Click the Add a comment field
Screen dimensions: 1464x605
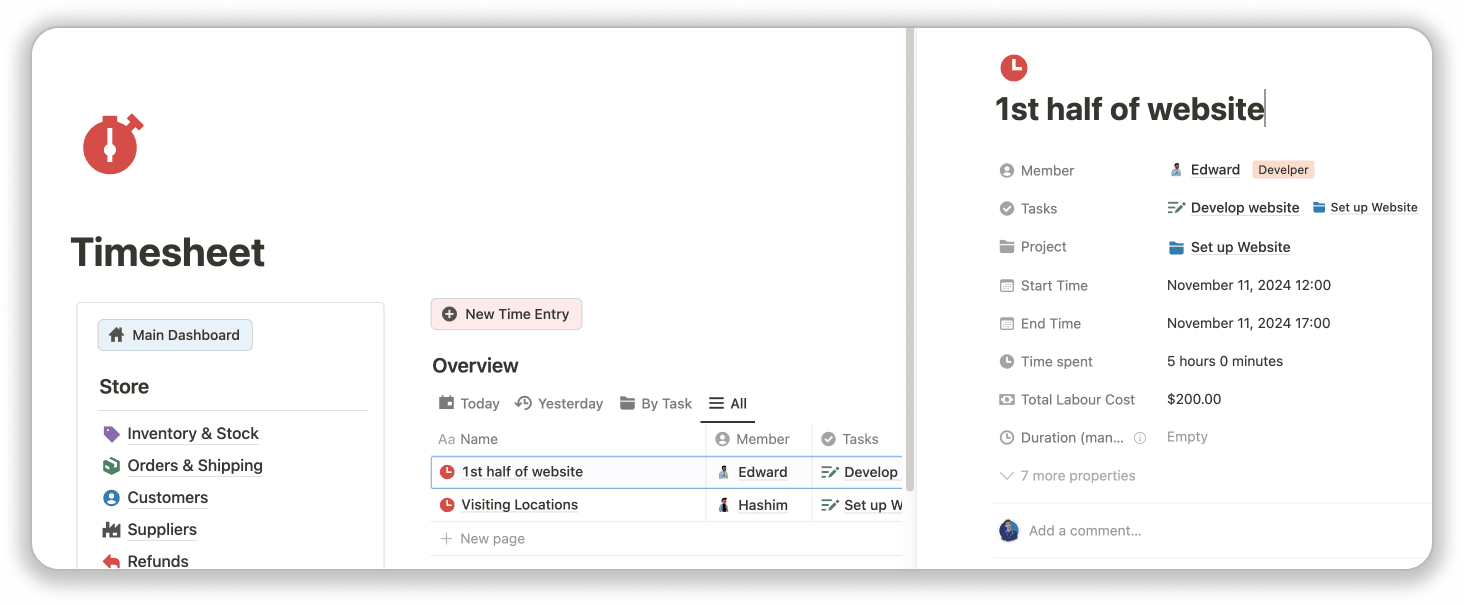pos(1085,530)
